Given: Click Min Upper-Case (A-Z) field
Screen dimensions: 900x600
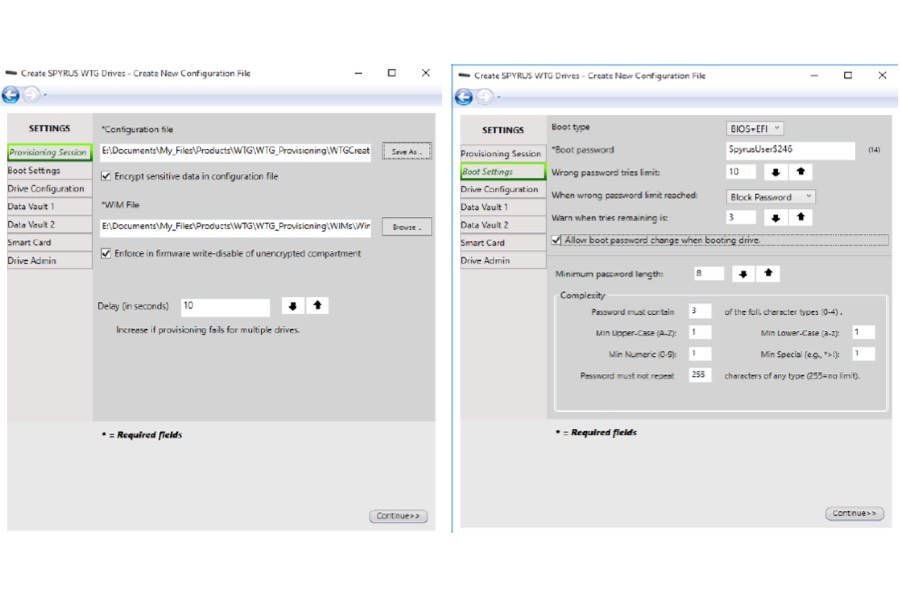Looking at the screenshot, I should [700, 332].
